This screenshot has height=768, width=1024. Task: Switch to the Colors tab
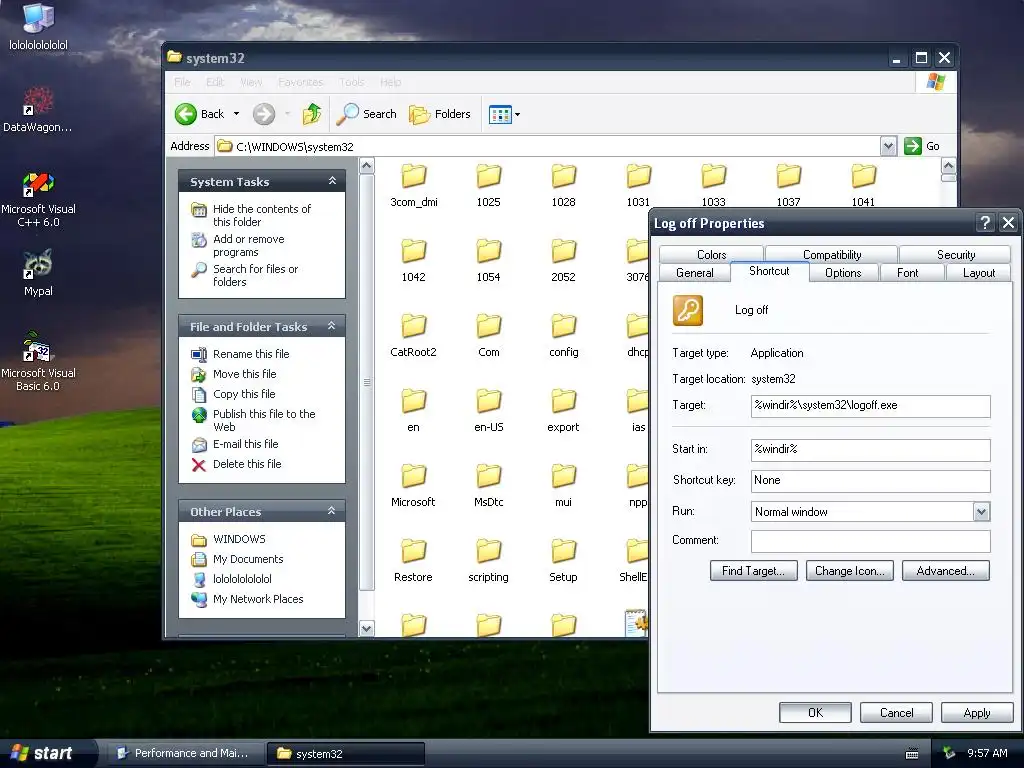click(x=711, y=255)
